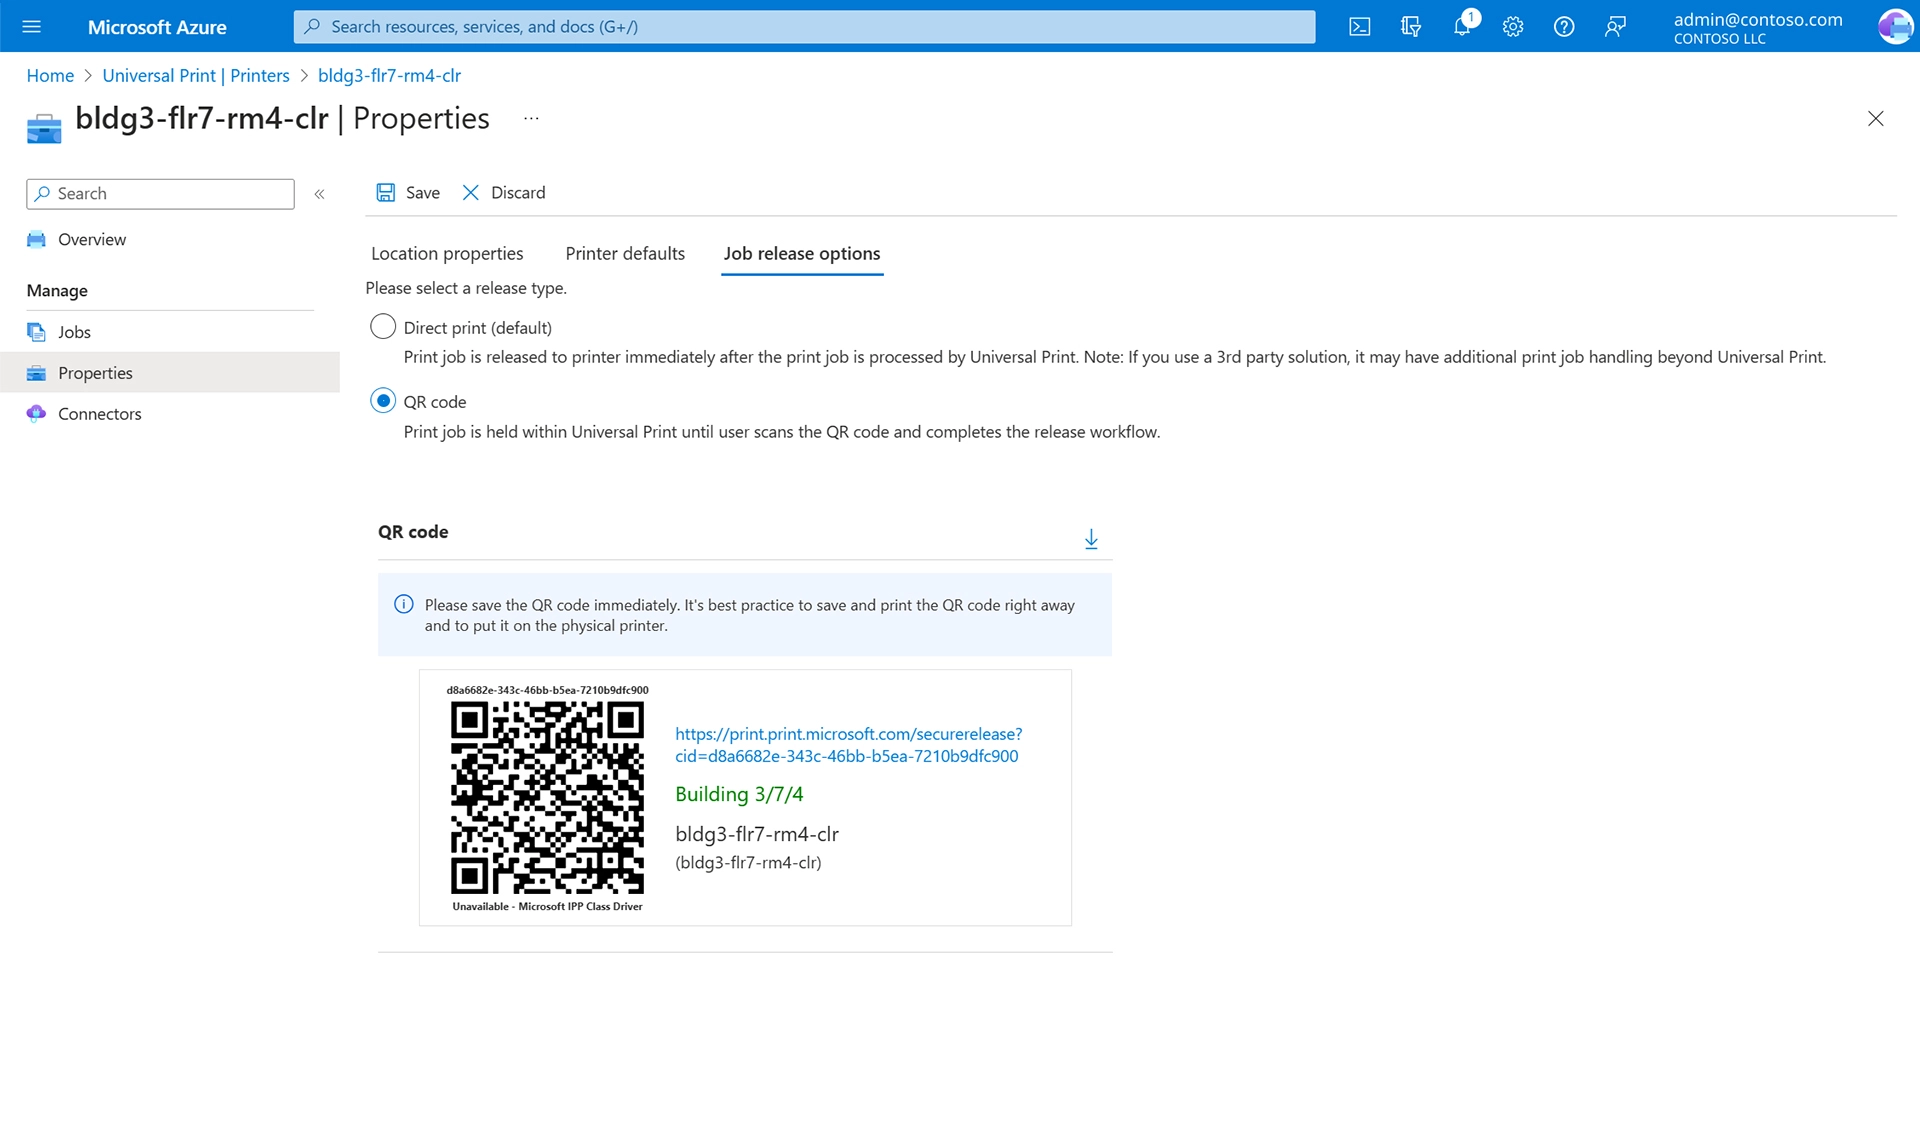Viewport: 1920px width, 1128px height.
Task: Click the Discard button
Action: 504,193
